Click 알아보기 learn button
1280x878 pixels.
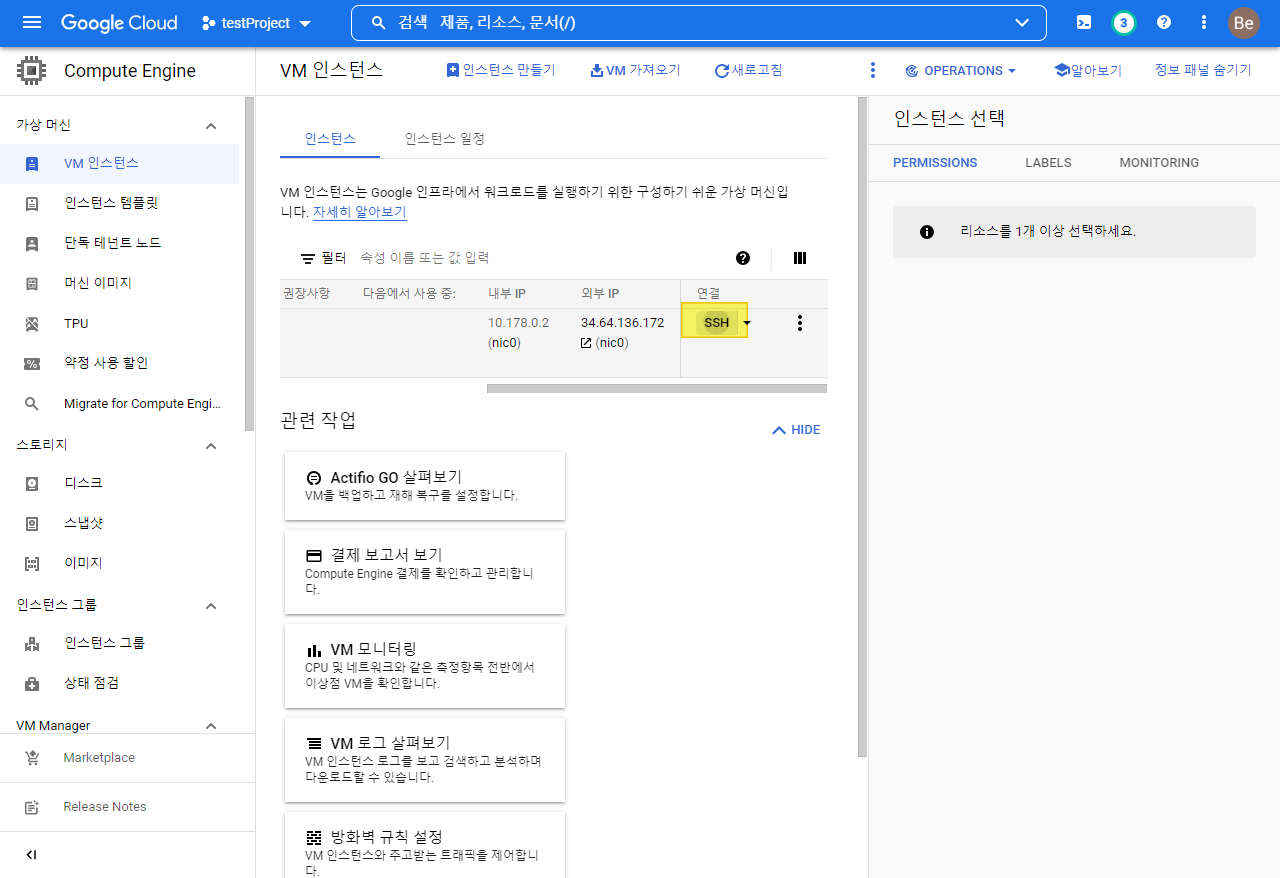pyautogui.click(x=1088, y=70)
